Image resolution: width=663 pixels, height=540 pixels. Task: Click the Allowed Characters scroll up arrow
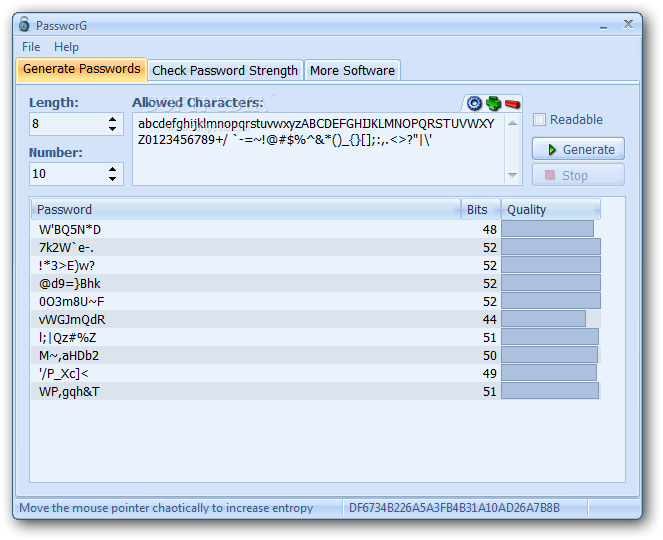tap(512, 123)
